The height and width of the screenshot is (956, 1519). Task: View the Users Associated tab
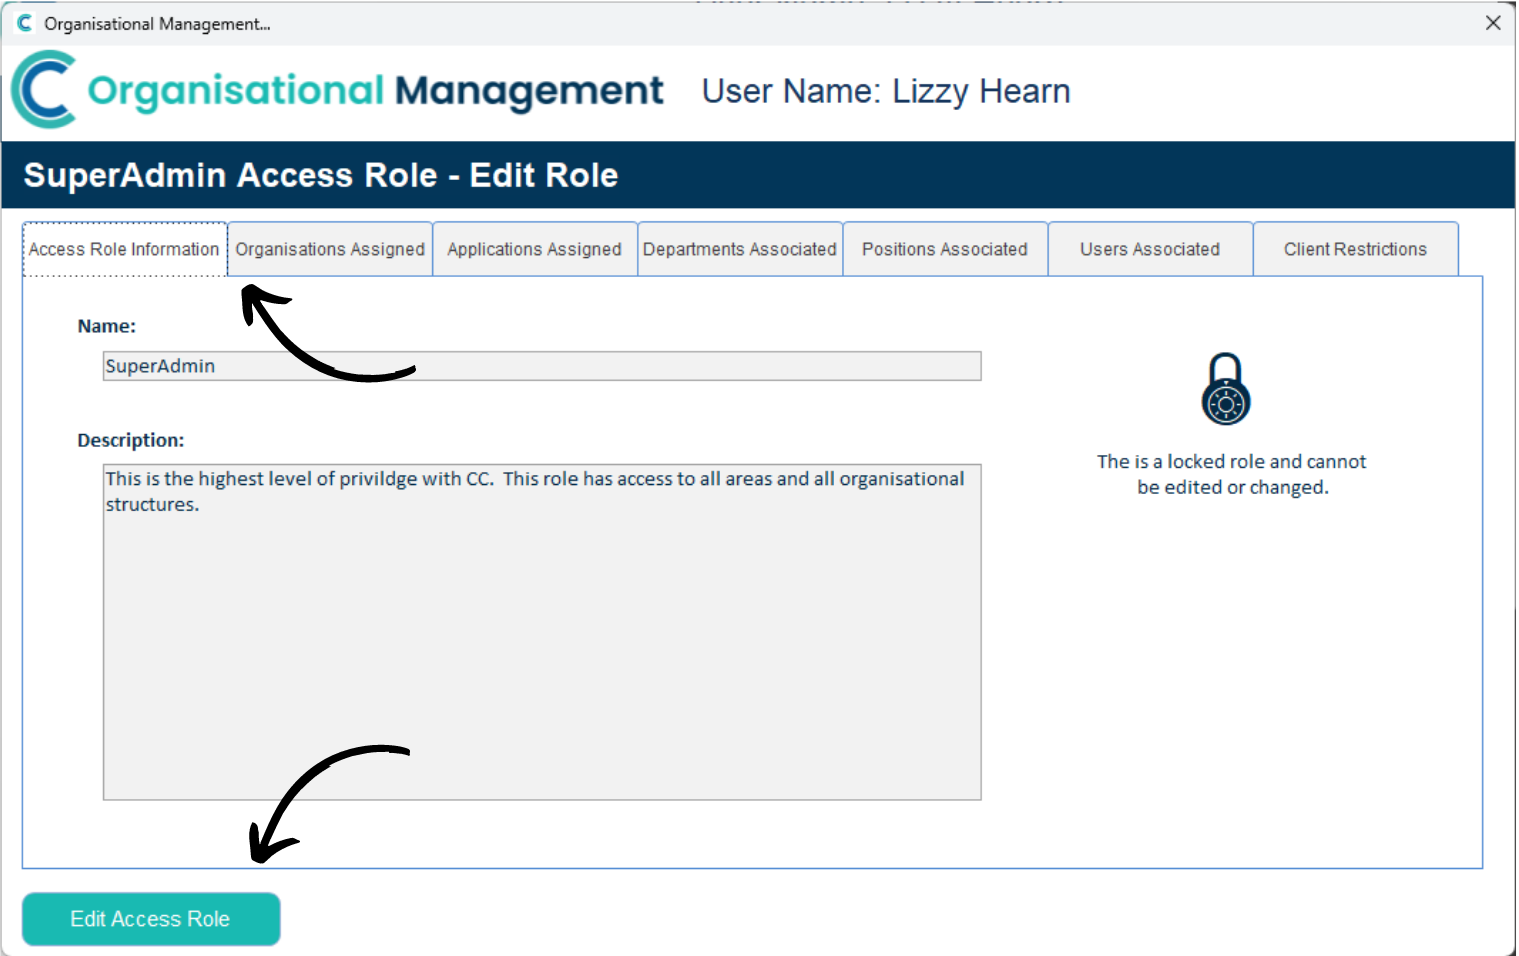(x=1149, y=248)
